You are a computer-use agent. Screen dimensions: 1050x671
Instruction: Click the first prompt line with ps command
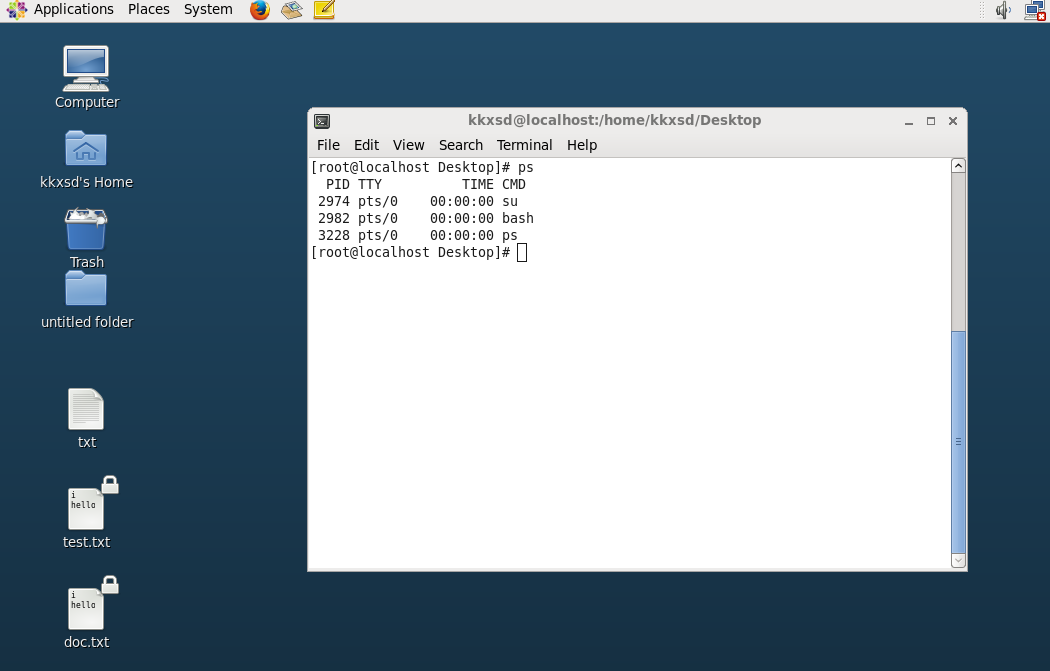click(x=422, y=167)
